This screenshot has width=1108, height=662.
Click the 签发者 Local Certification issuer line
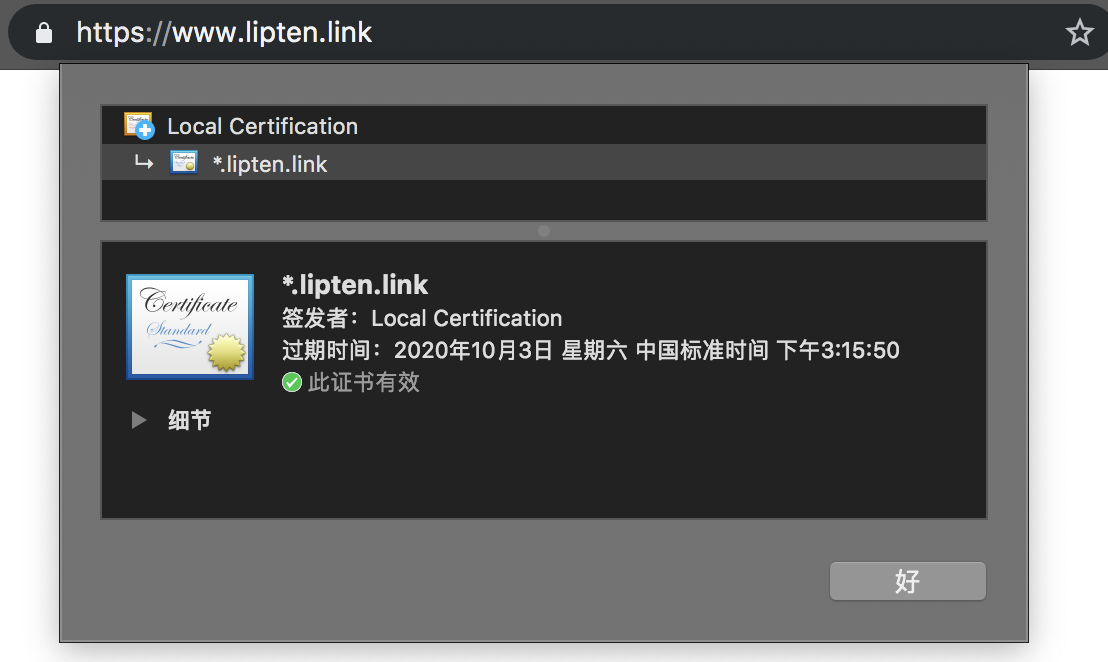point(422,318)
